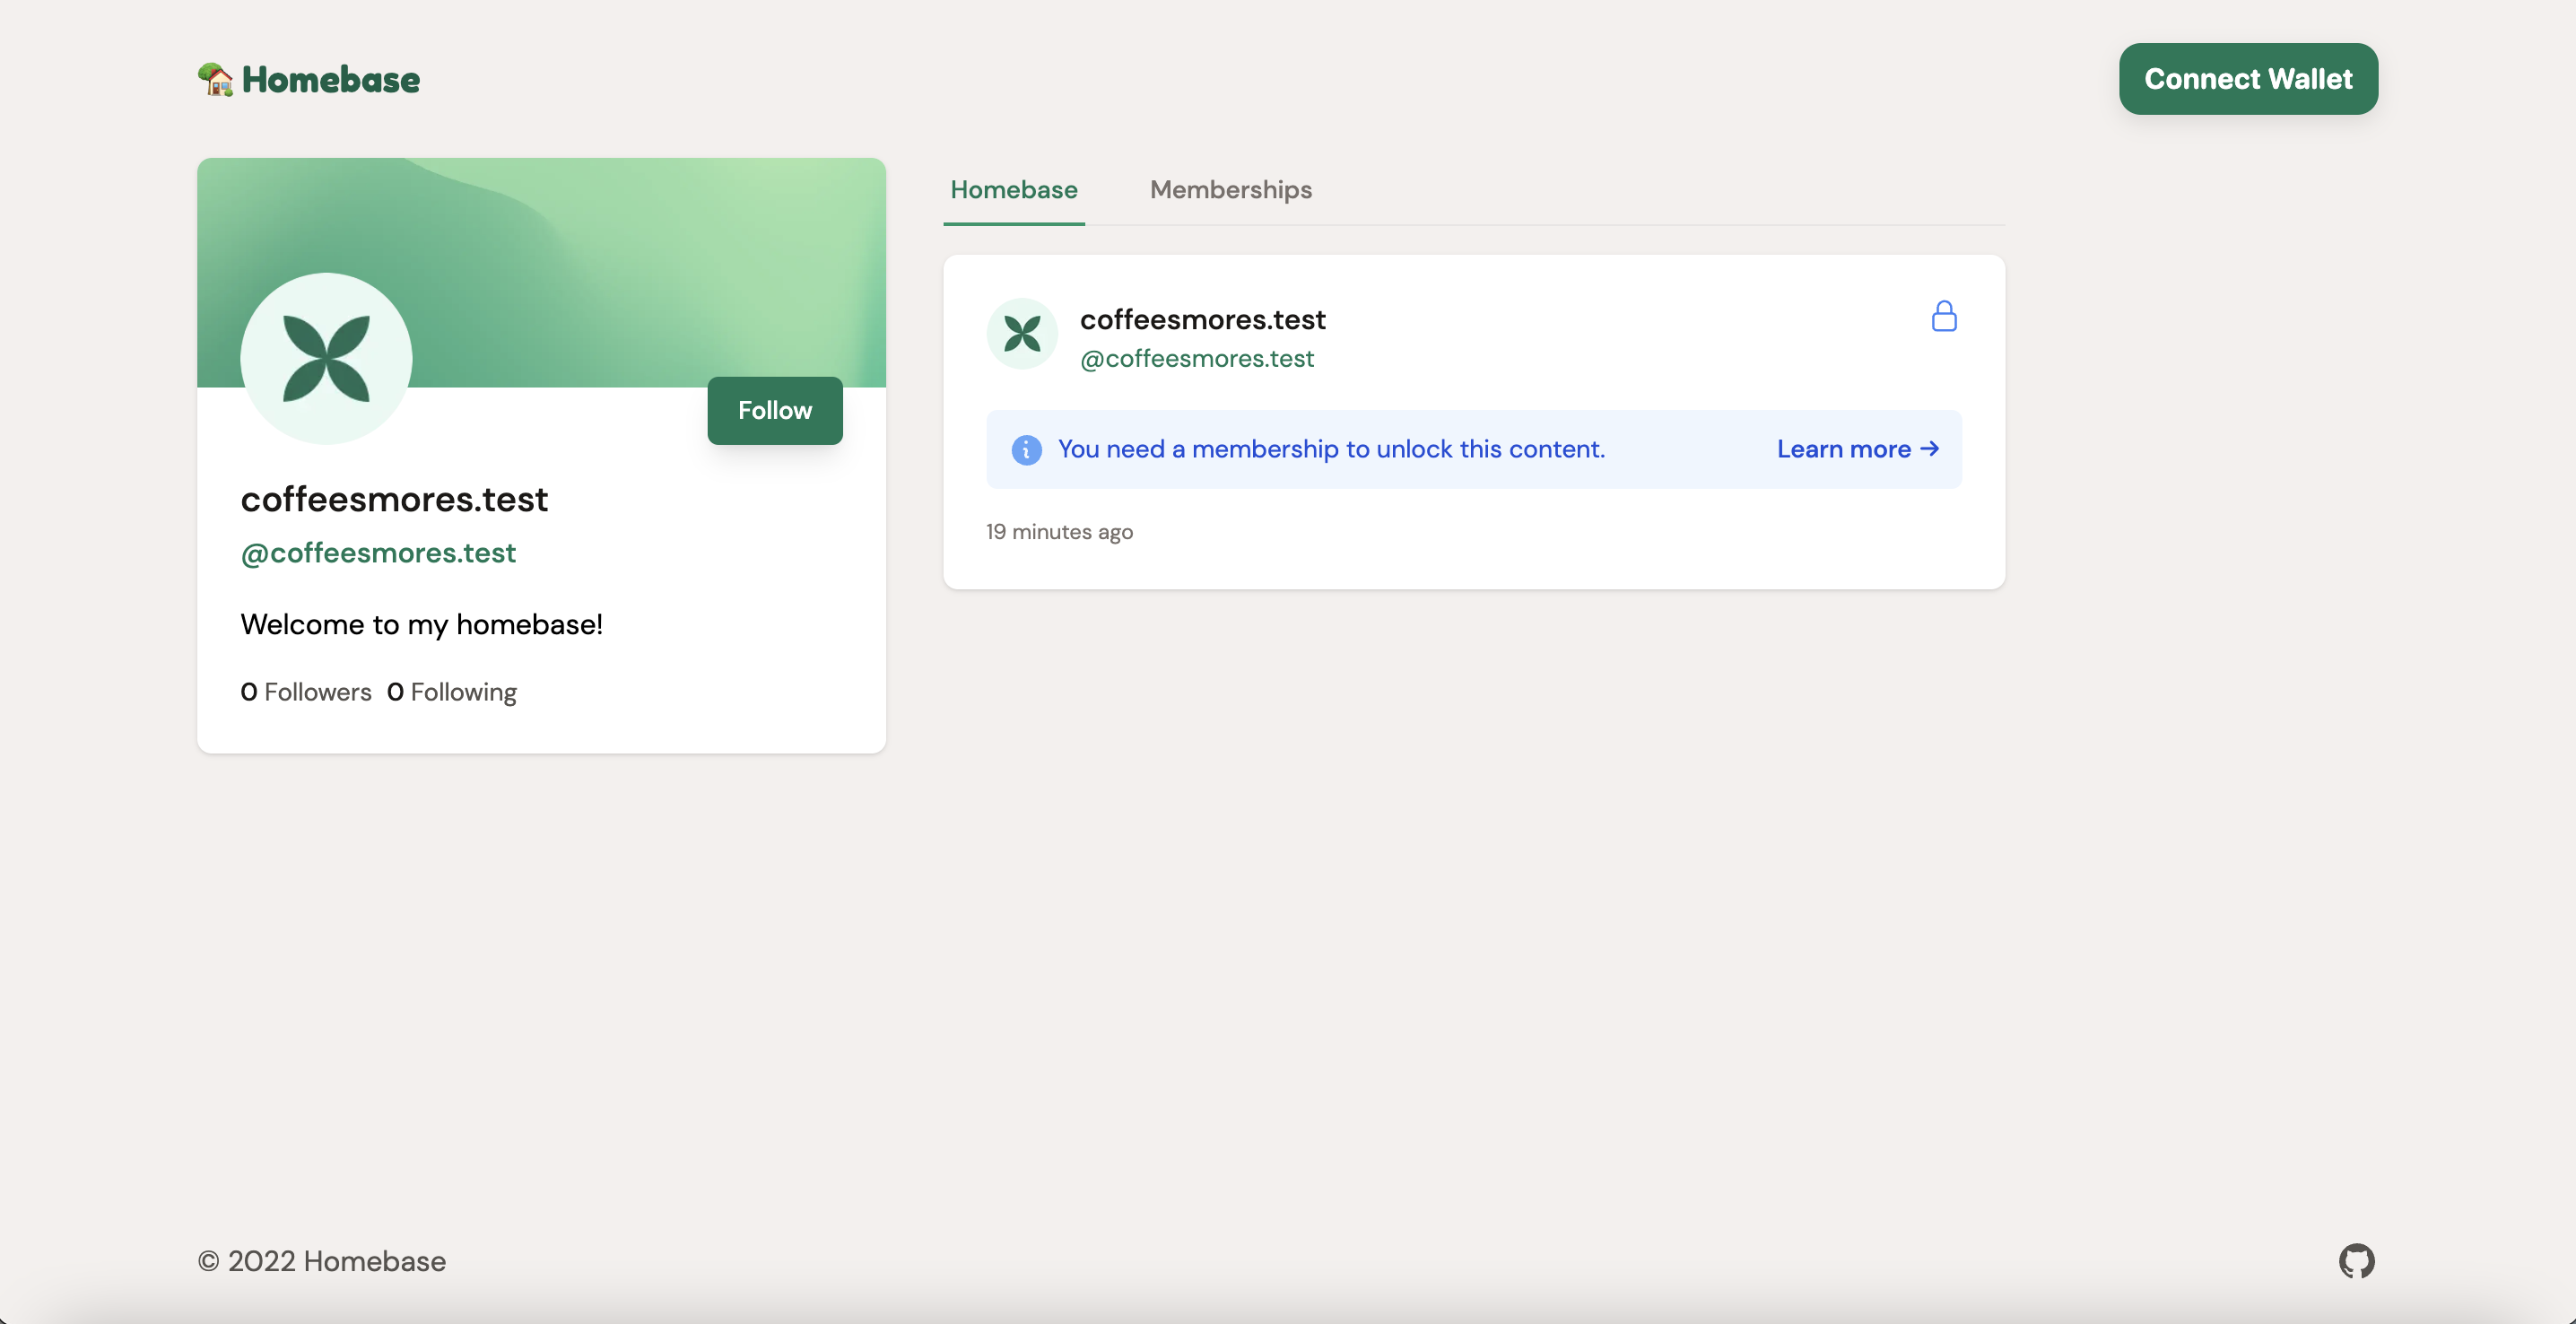Click 'Welcome to my homebase!' bio text

(421, 625)
